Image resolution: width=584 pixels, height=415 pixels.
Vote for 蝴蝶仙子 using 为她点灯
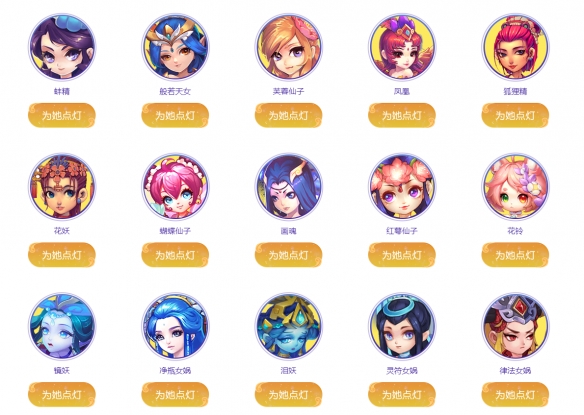(175, 255)
